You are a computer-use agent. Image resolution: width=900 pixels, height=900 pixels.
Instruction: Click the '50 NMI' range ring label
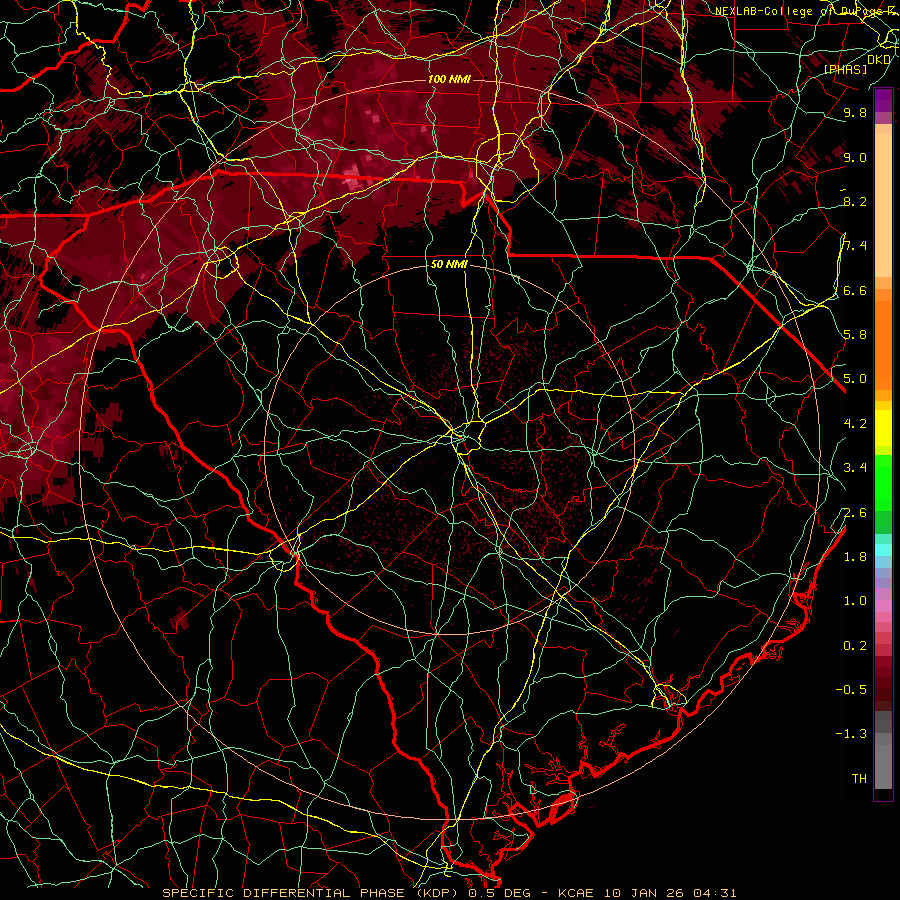(449, 265)
